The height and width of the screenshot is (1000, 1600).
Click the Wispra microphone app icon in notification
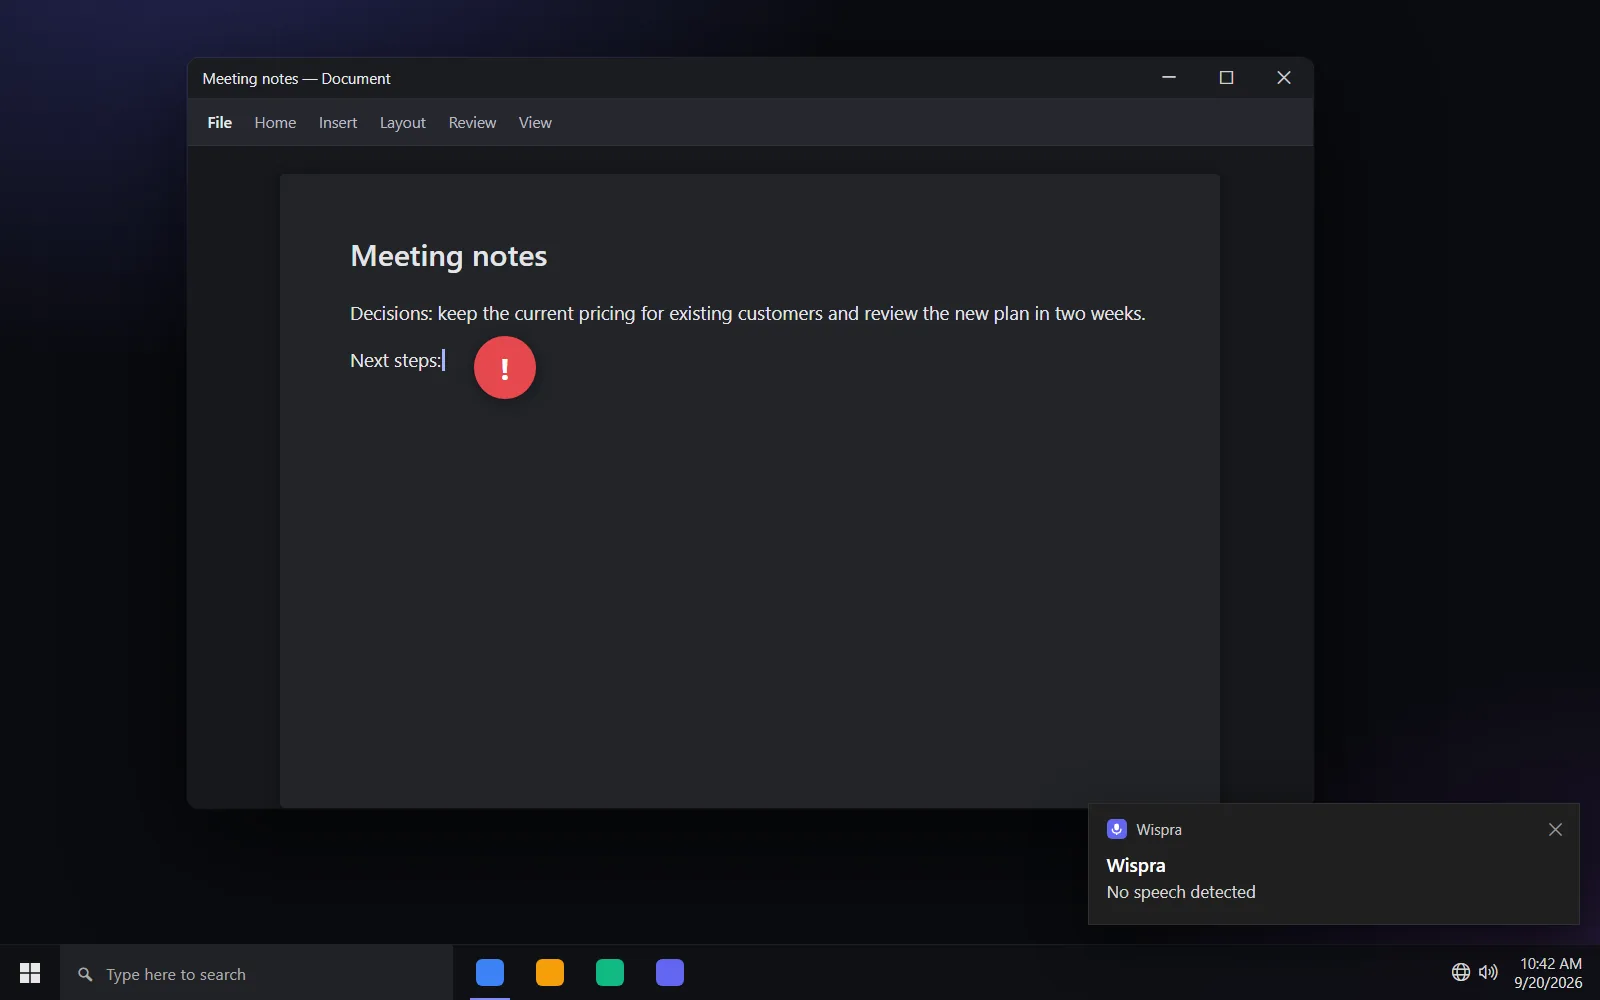tap(1117, 829)
